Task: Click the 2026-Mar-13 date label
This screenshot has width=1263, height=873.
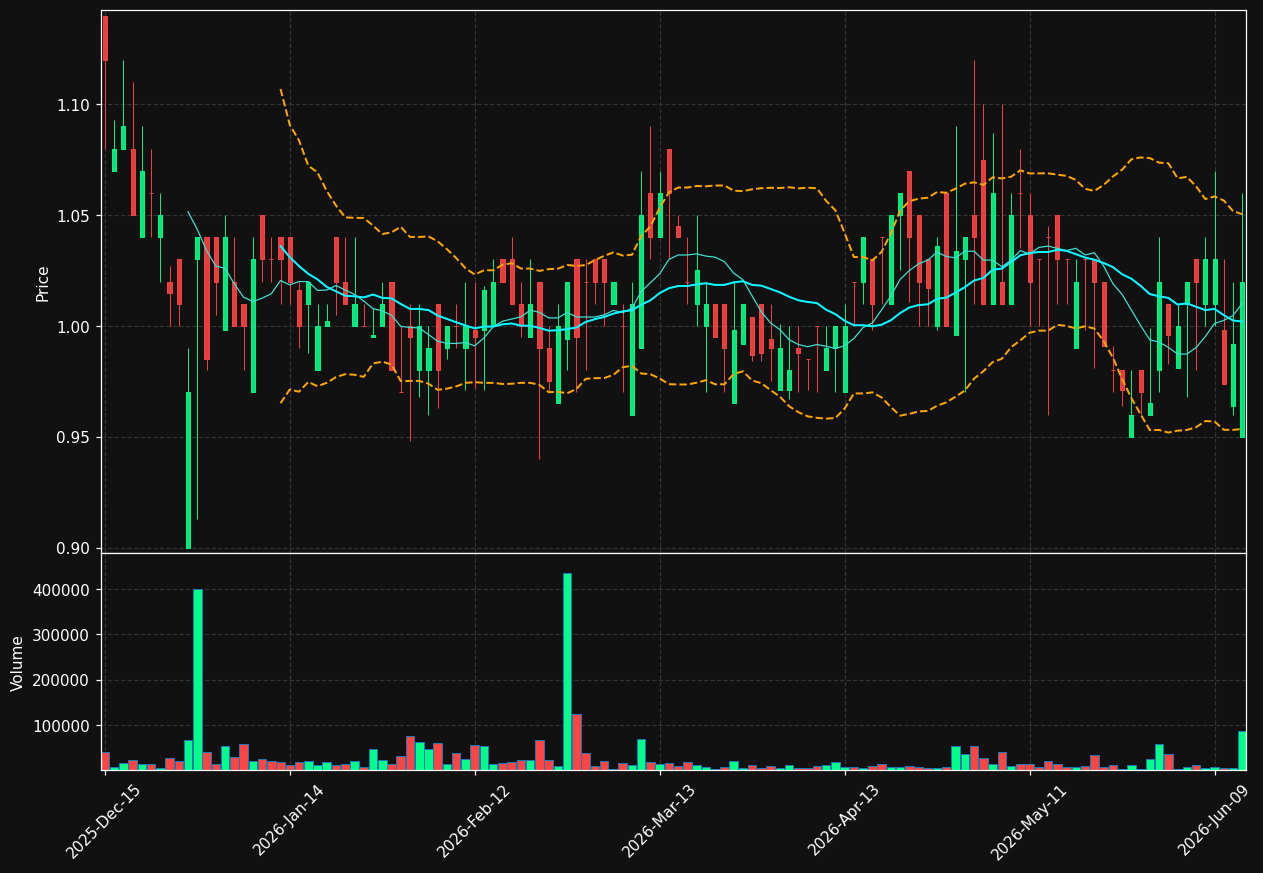Action: [659, 821]
